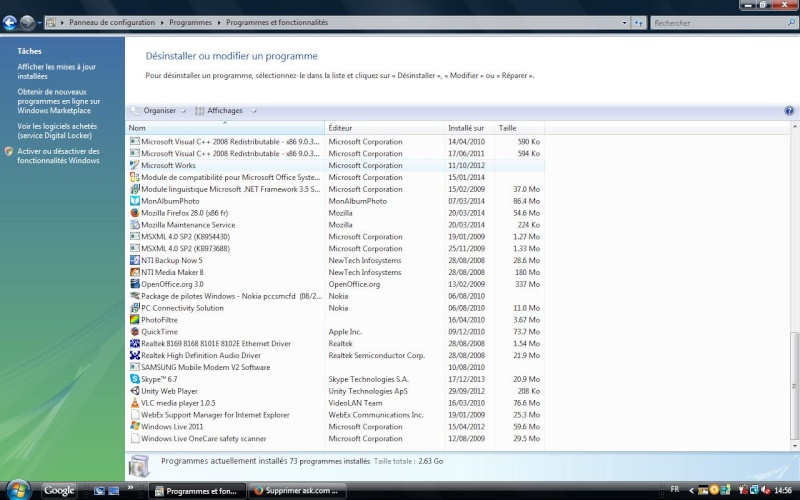Expand breadcrumb arrow after Programmes
The width and height of the screenshot is (800, 500).
219,22
